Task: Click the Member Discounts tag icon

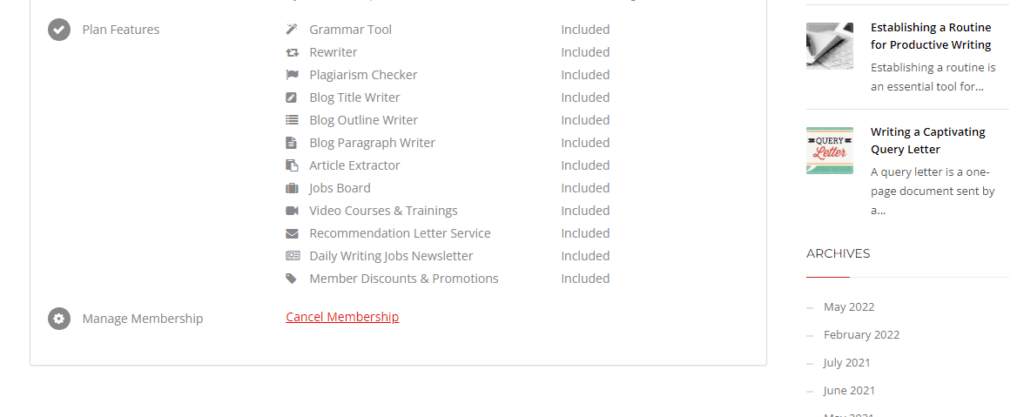Action: pyautogui.click(x=291, y=279)
